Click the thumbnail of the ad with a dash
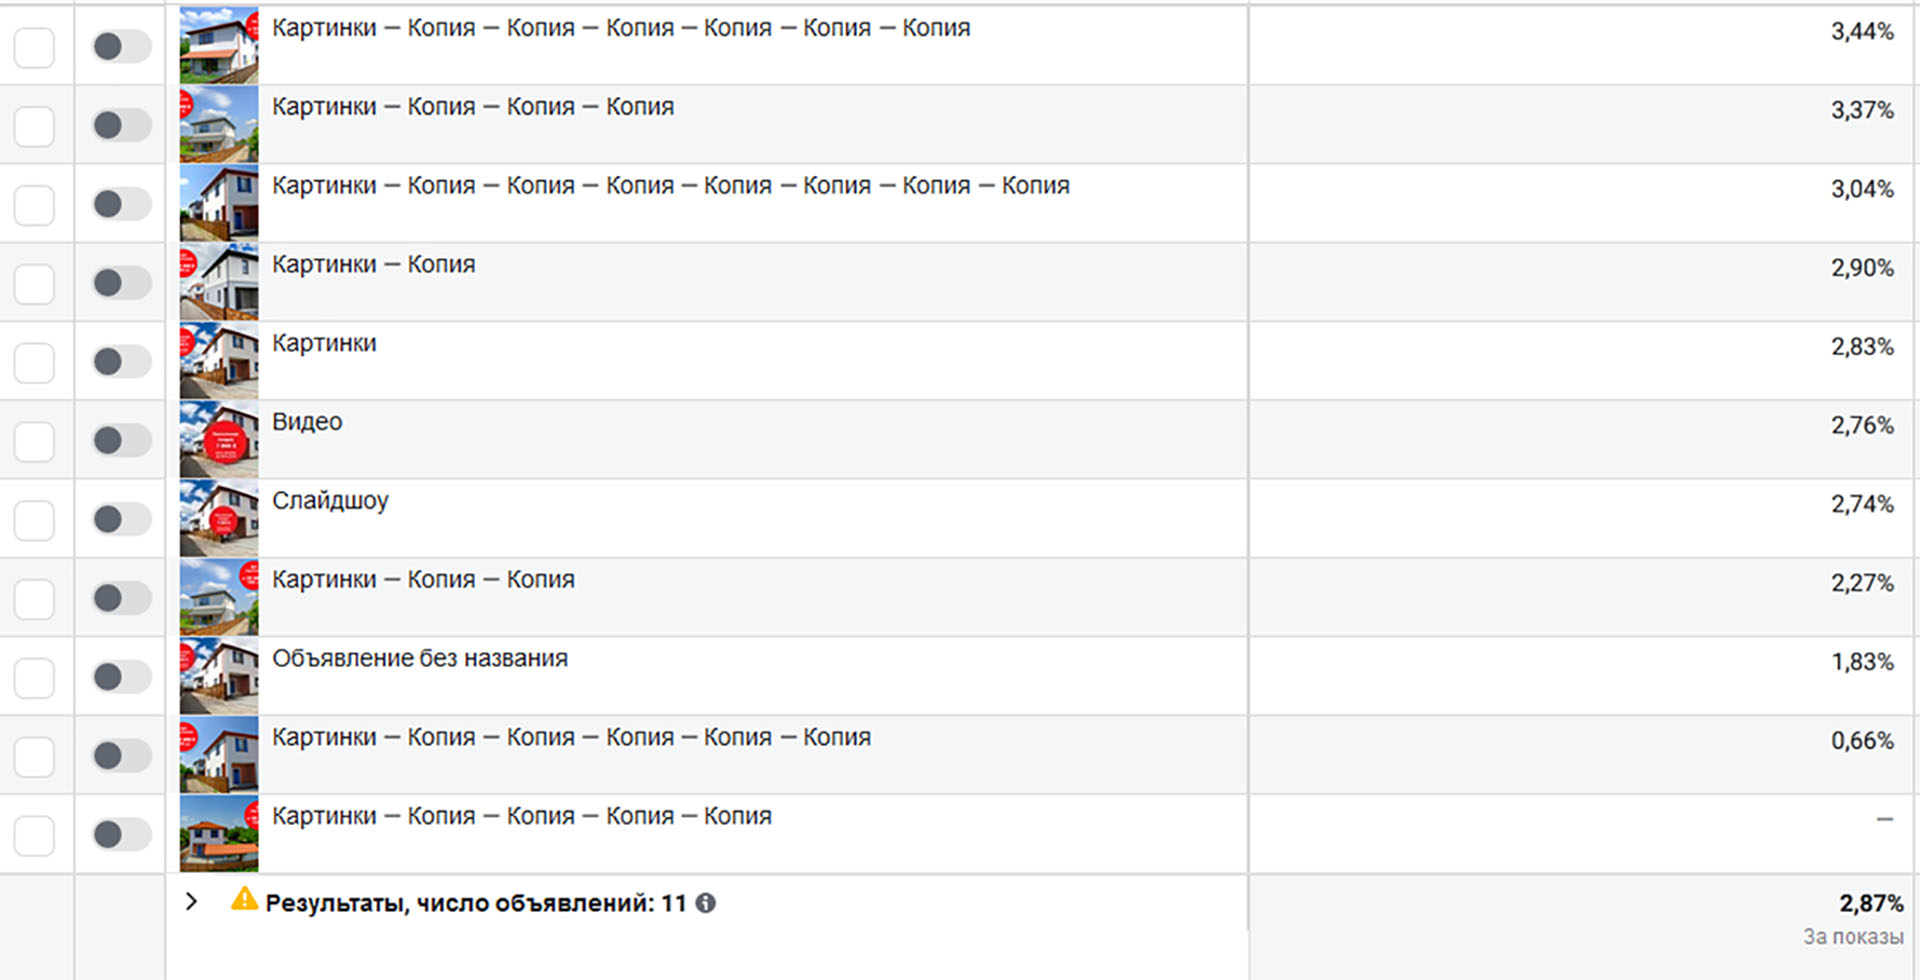The width and height of the screenshot is (1920, 980). [x=219, y=835]
